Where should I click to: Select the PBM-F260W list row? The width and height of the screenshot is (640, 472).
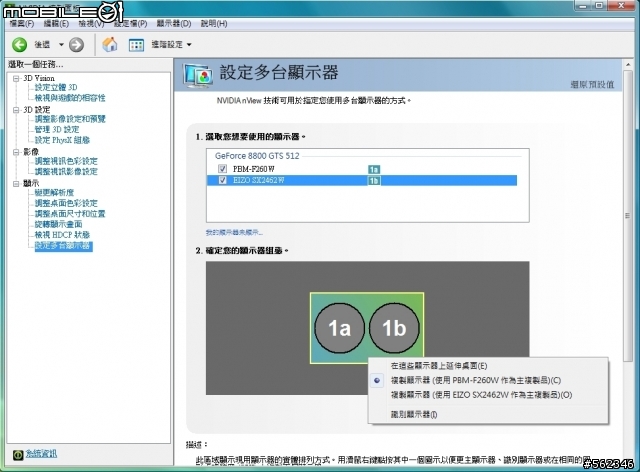(362, 169)
